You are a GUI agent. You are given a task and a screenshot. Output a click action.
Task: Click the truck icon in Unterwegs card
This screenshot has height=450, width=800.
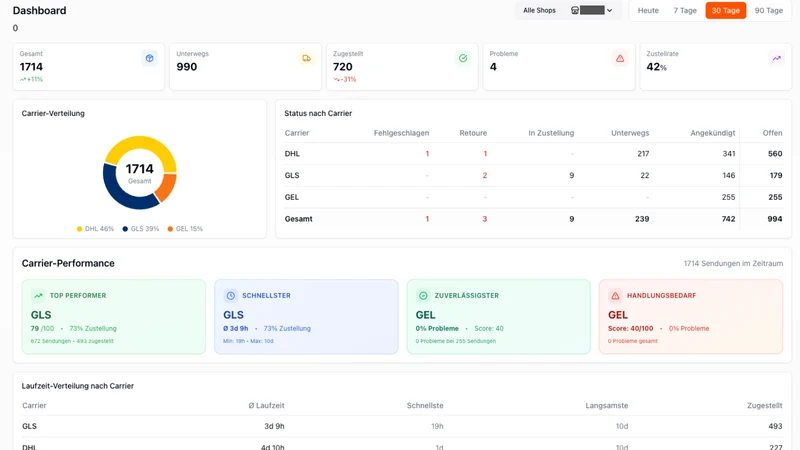pyautogui.click(x=306, y=58)
